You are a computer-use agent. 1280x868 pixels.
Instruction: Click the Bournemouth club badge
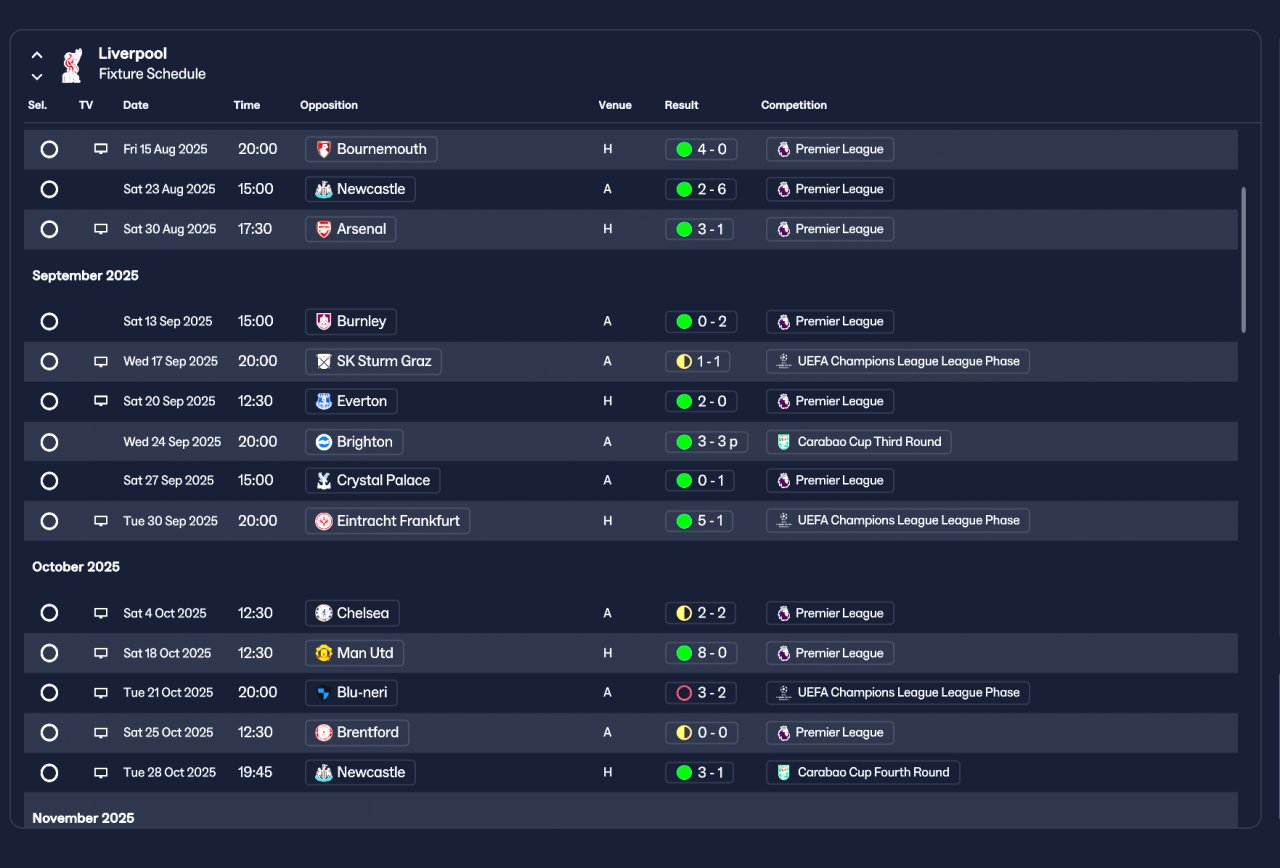tap(323, 149)
